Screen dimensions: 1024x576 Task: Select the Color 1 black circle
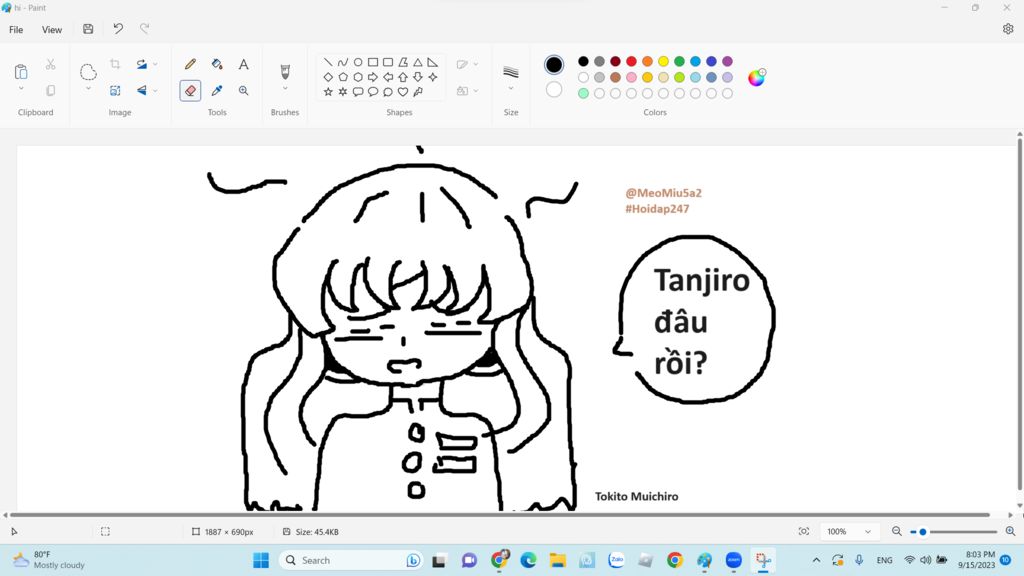coord(554,64)
